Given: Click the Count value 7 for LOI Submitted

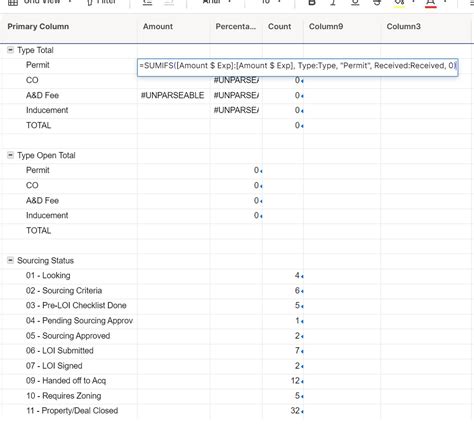Looking at the screenshot, I should click(x=297, y=351).
